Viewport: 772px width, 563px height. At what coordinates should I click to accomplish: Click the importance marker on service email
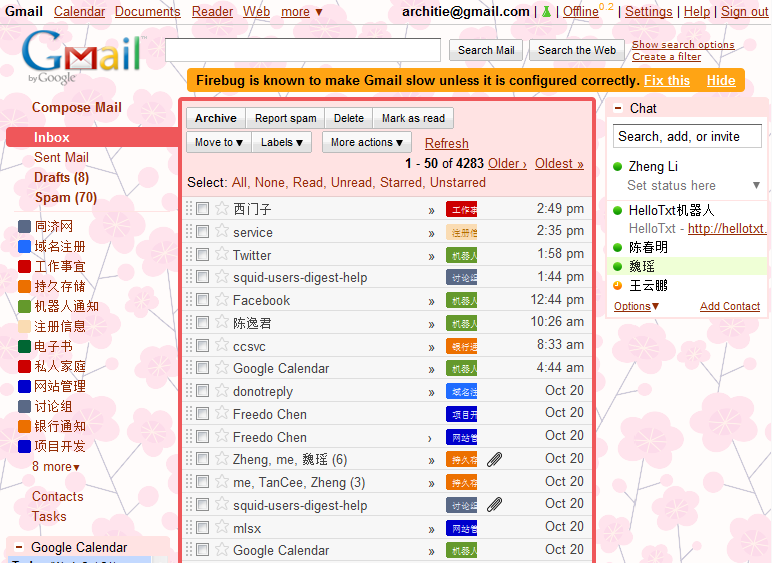coord(431,232)
